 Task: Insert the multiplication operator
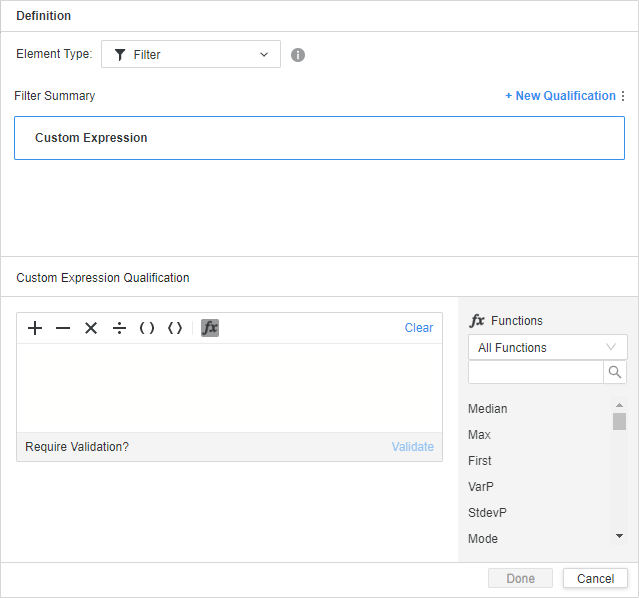91,328
